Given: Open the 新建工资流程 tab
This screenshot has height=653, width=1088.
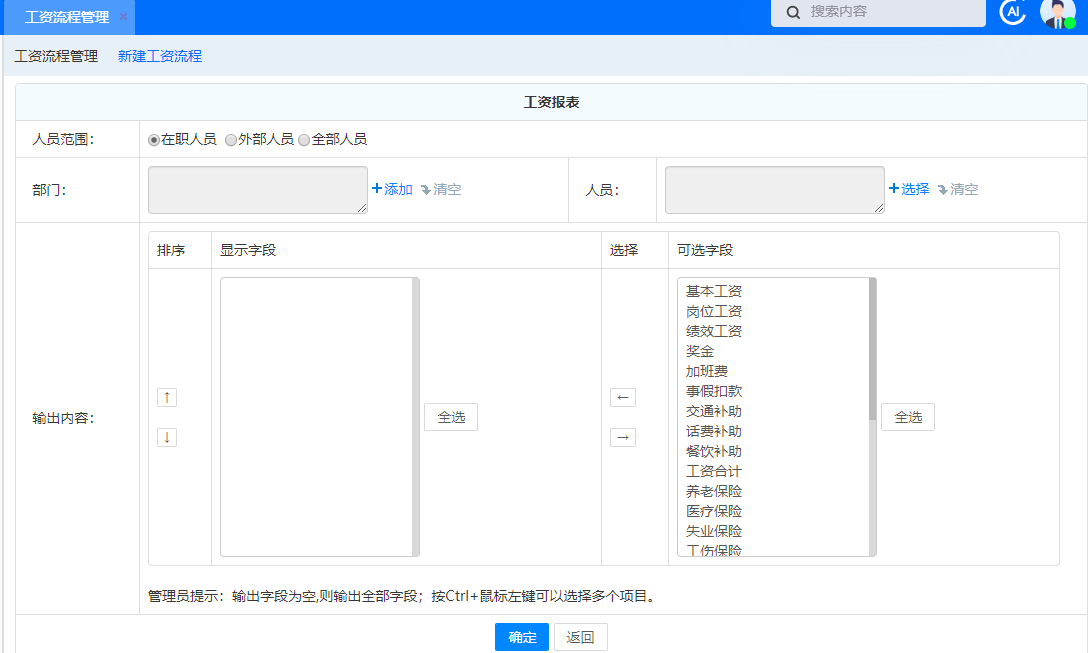Looking at the screenshot, I should (160, 56).
